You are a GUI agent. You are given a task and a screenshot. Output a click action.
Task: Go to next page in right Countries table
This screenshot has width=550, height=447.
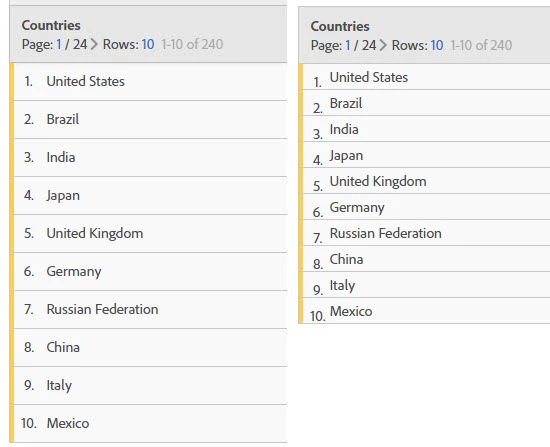pos(383,45)
